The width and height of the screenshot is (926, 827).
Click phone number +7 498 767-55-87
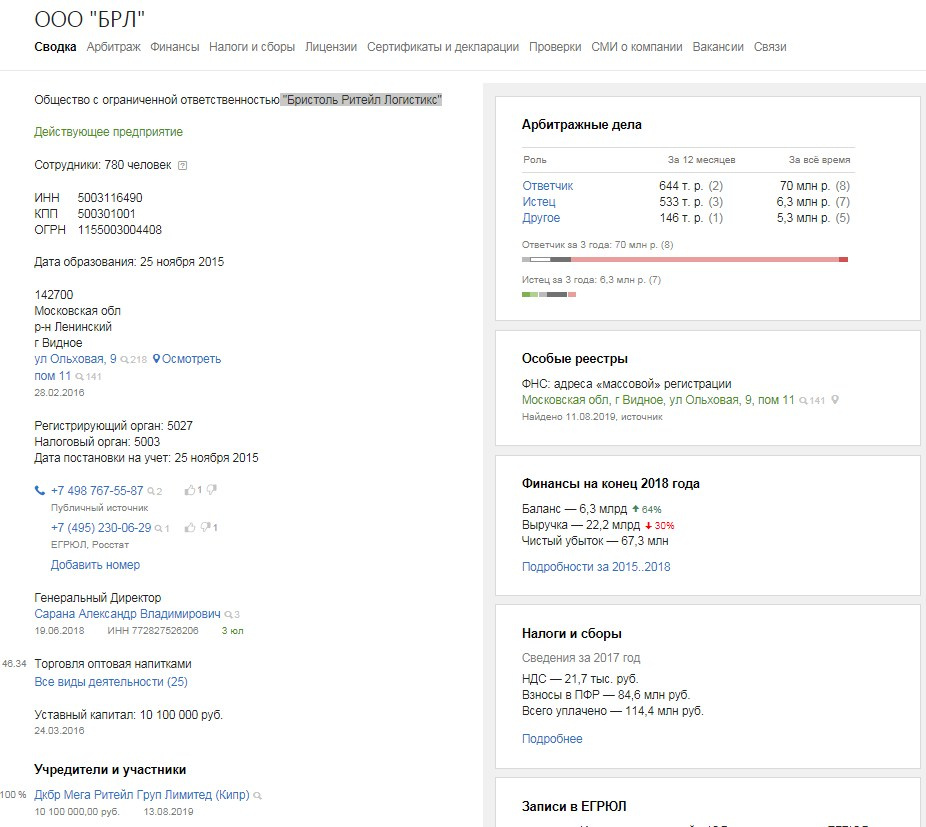(x=97, y=490)
